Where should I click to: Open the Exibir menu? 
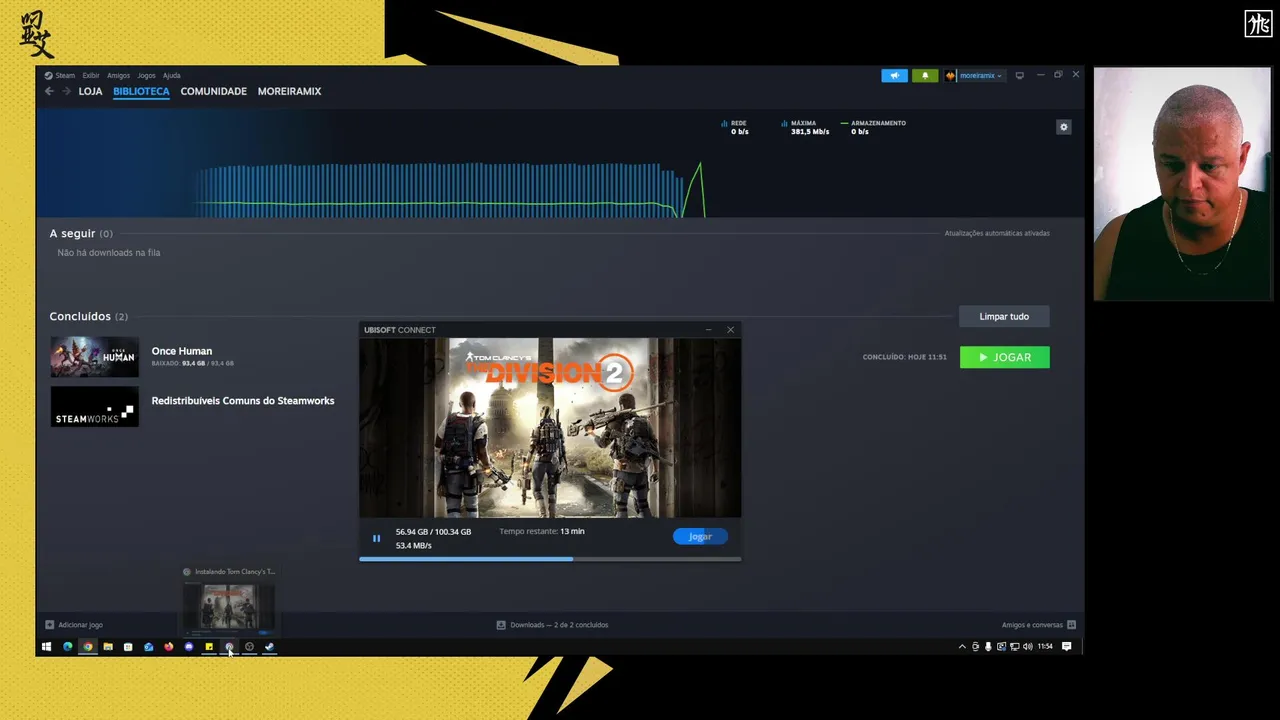(91, 75)
